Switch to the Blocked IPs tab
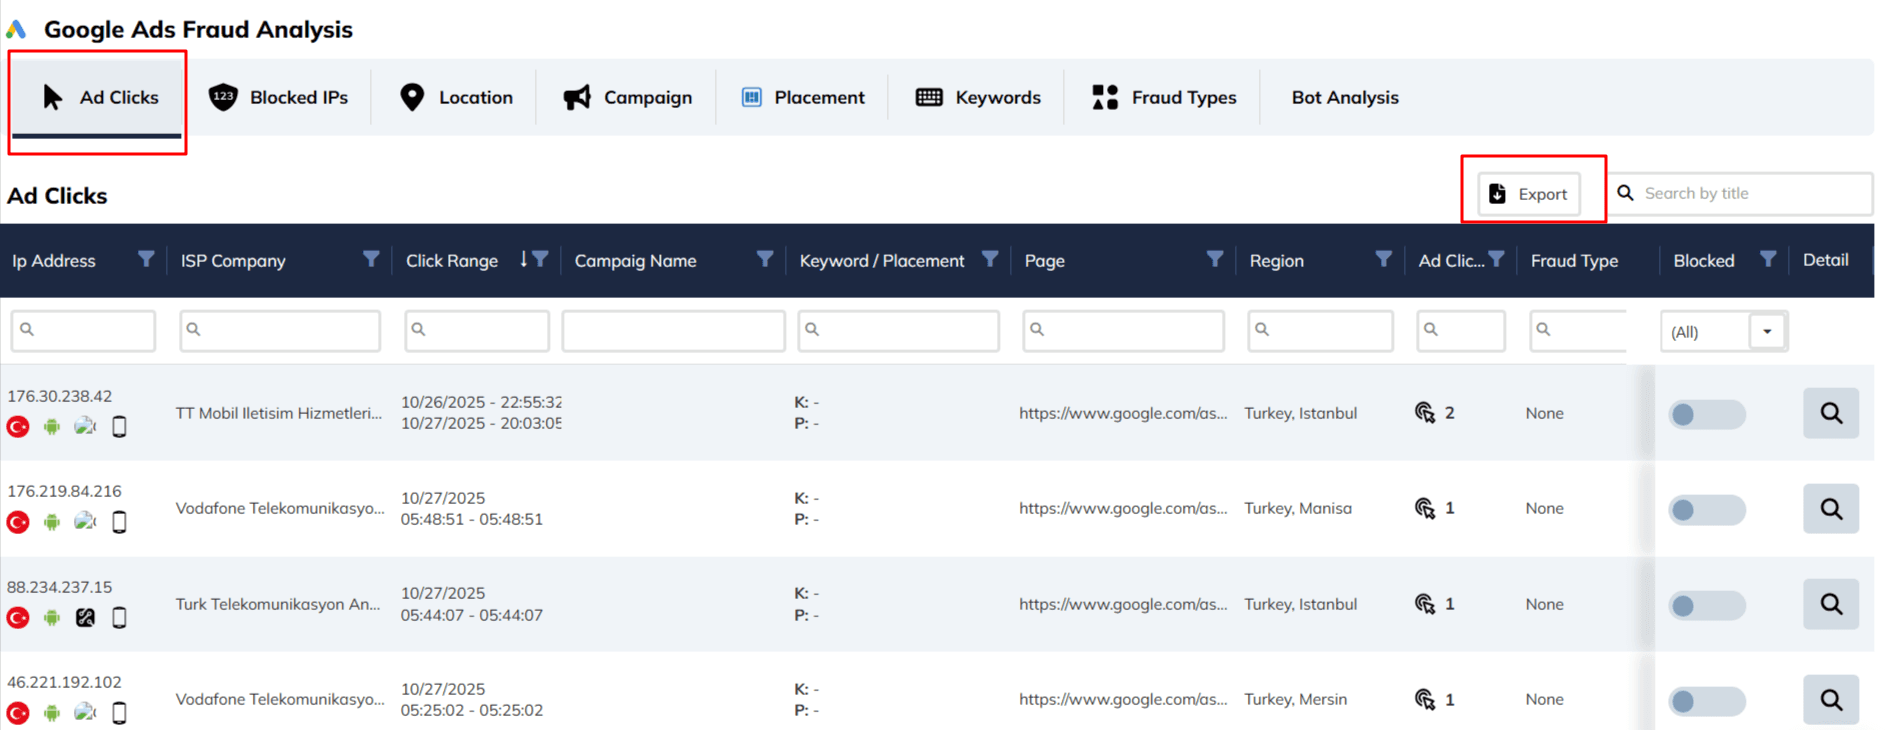 click(x=278, y=98)
